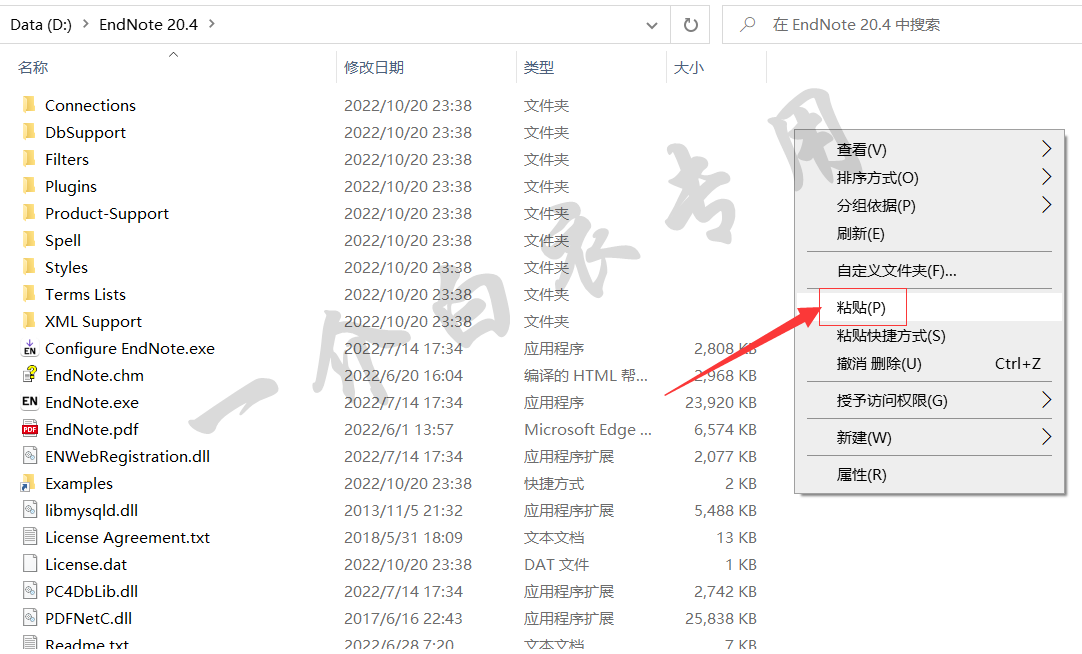Expand the 查看(V) submenu arrow
The width and height of the screenshot is (1082, 654).
click(1046, 149)
